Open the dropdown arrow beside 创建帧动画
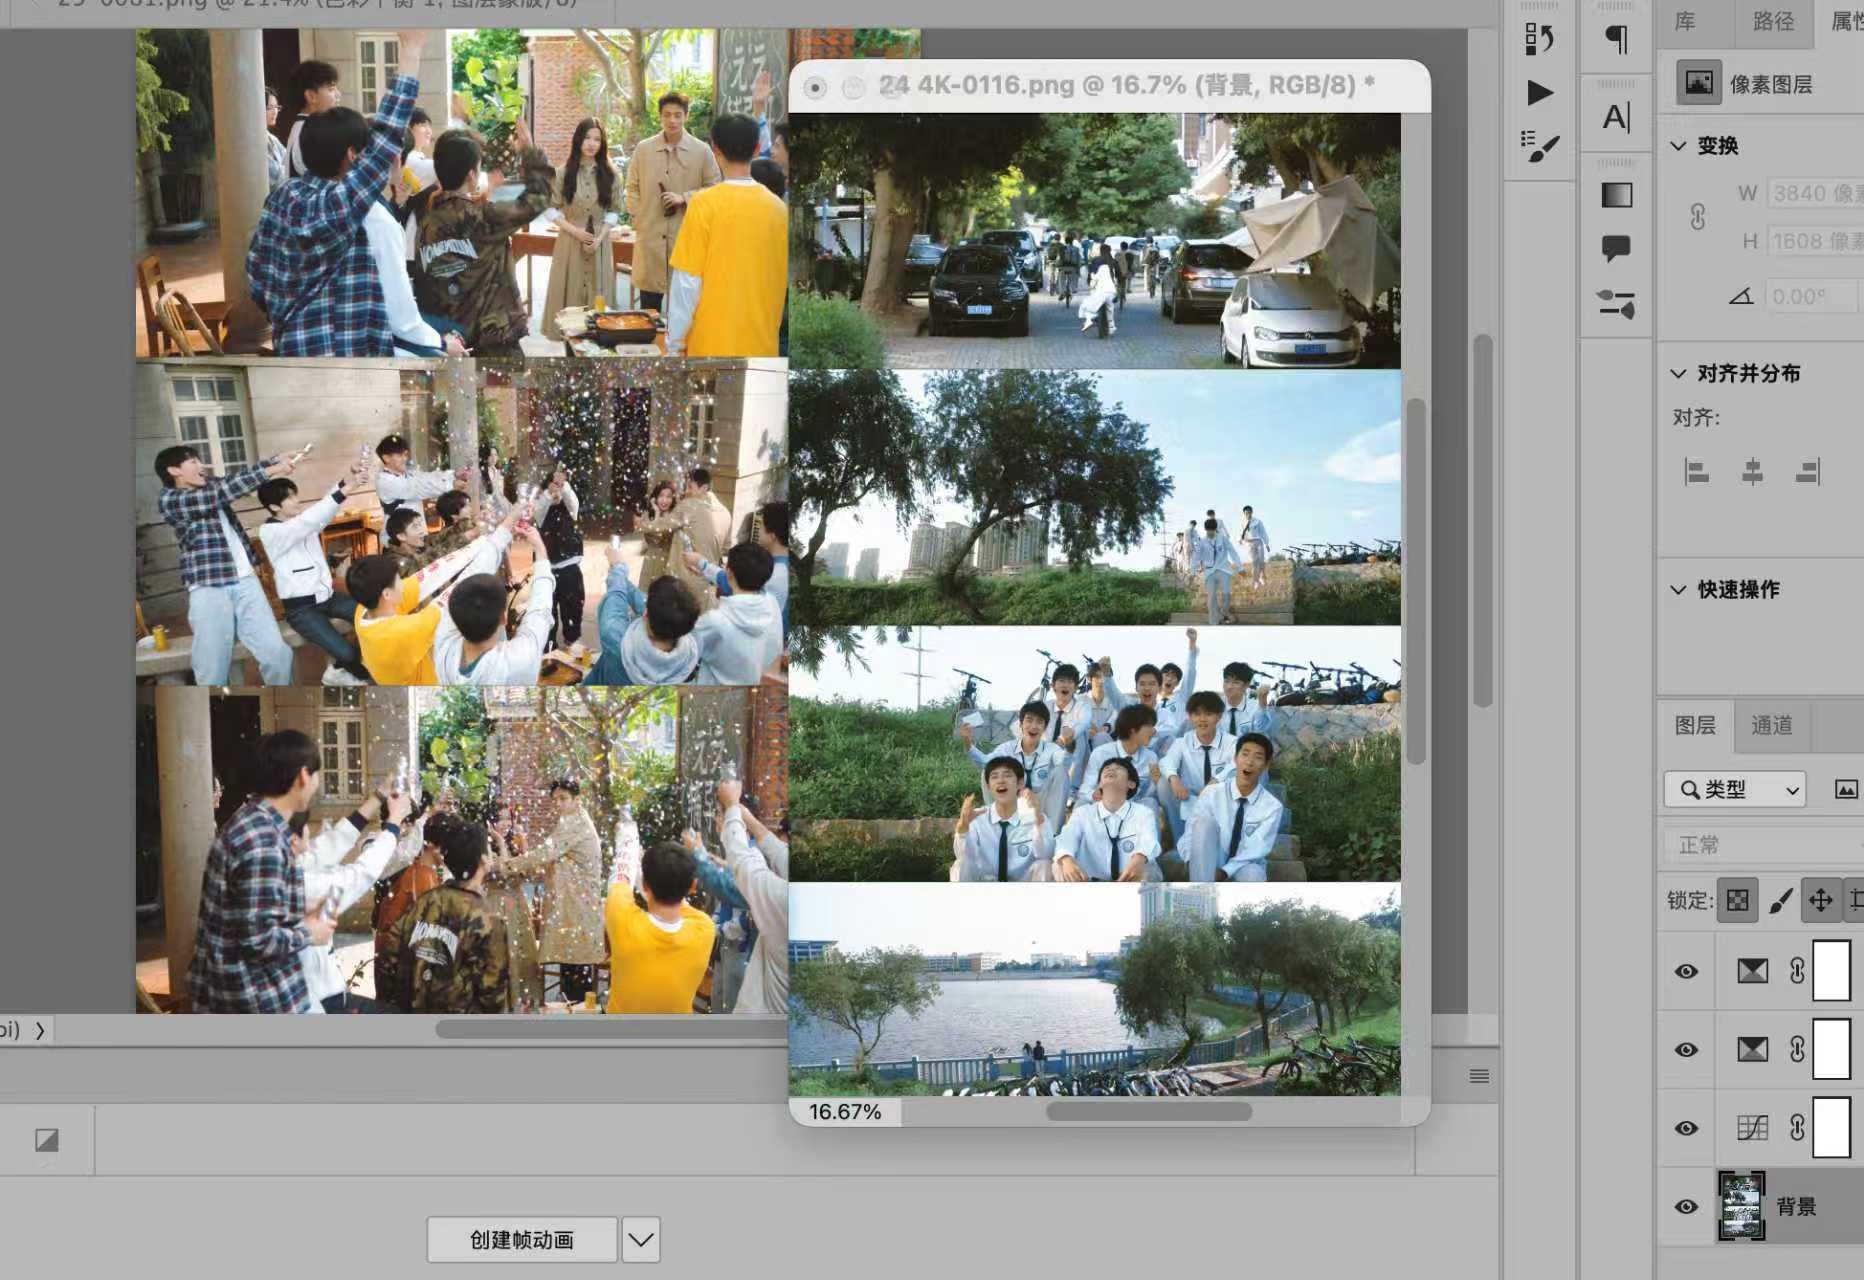This screenshot has width=1864, height=1280. (641, 1240)
